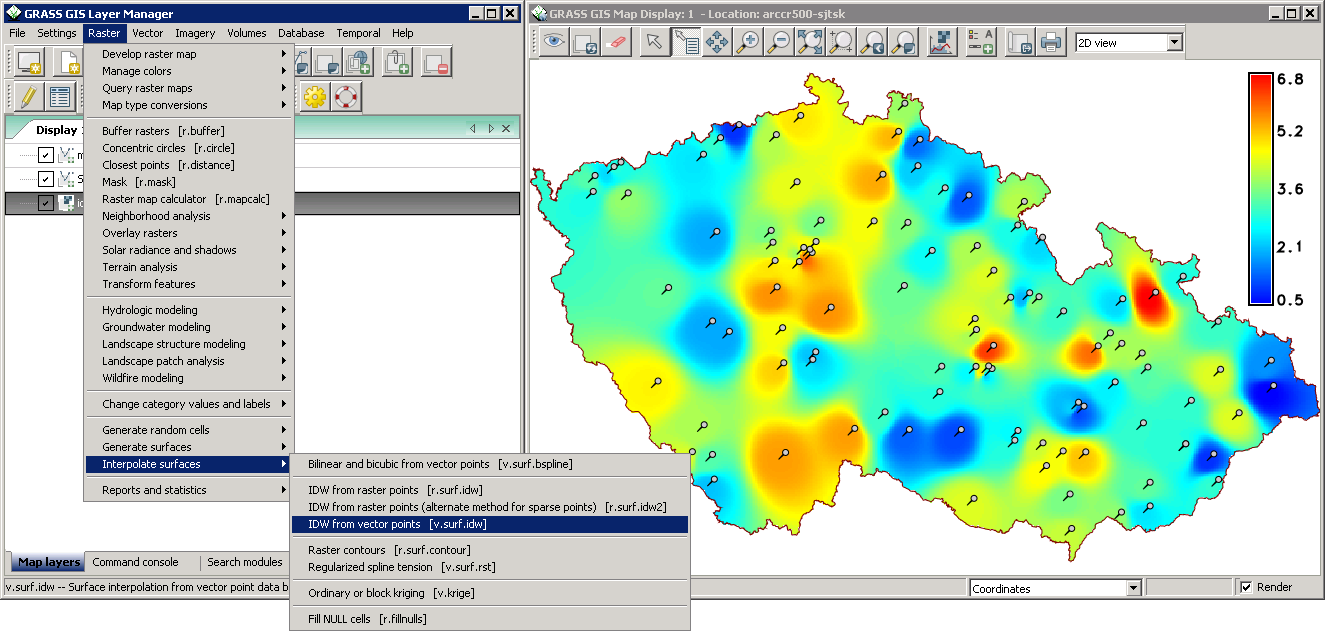Click the Zoom out magnifier
This screenshot has height=631, width=1325.
click(x=779, y=43)
